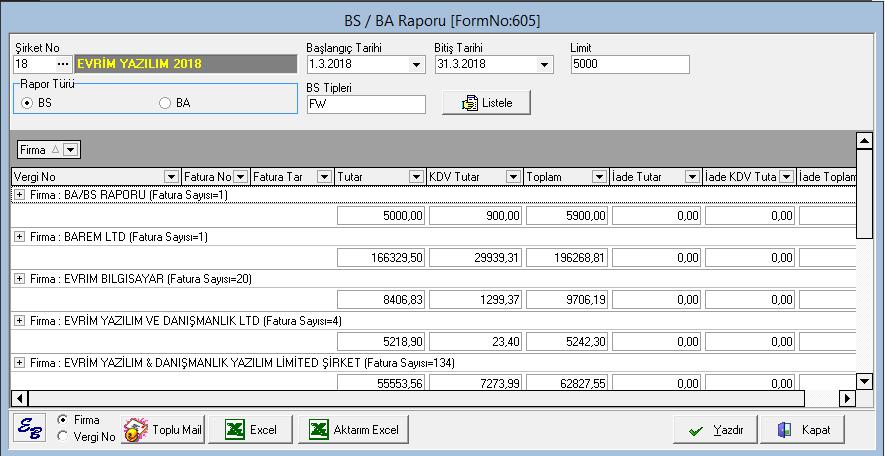The height and width of the screenshot is (456, 885).
Task: Open Tutar column filter dropdown
Action: coord(417,177)
